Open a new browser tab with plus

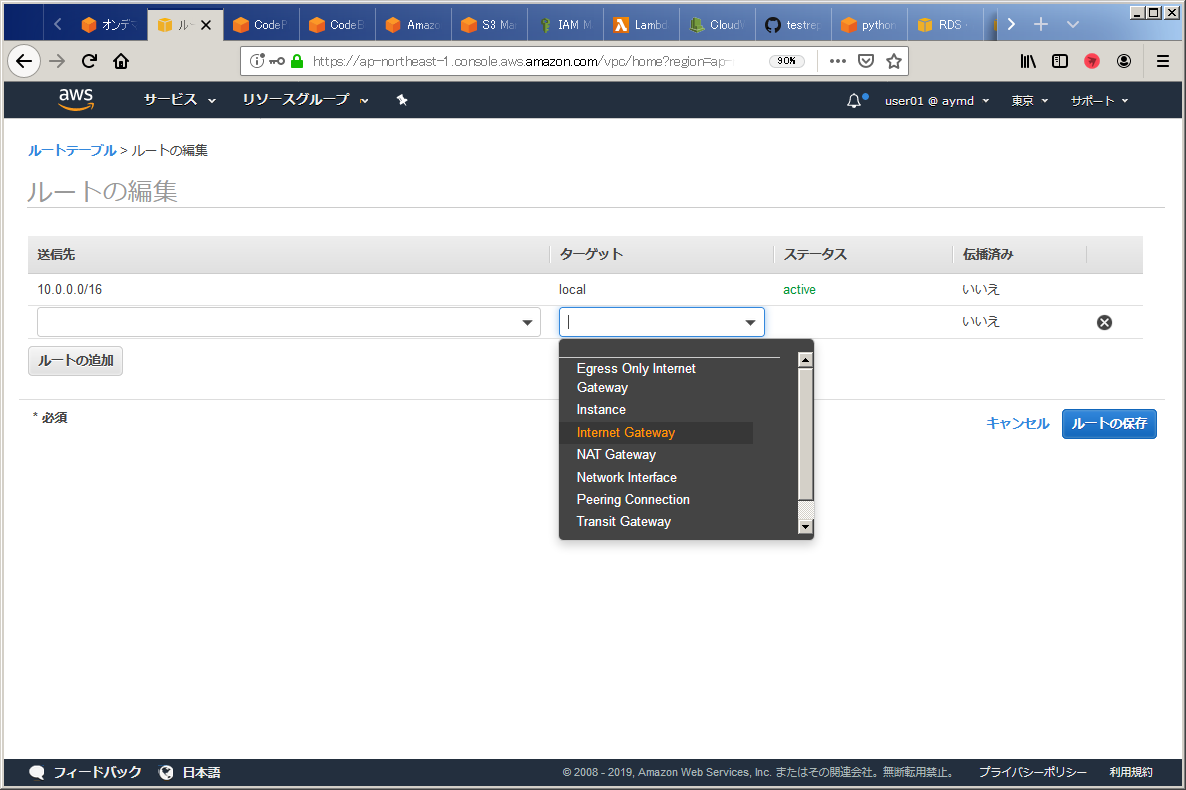(1041, 24)
